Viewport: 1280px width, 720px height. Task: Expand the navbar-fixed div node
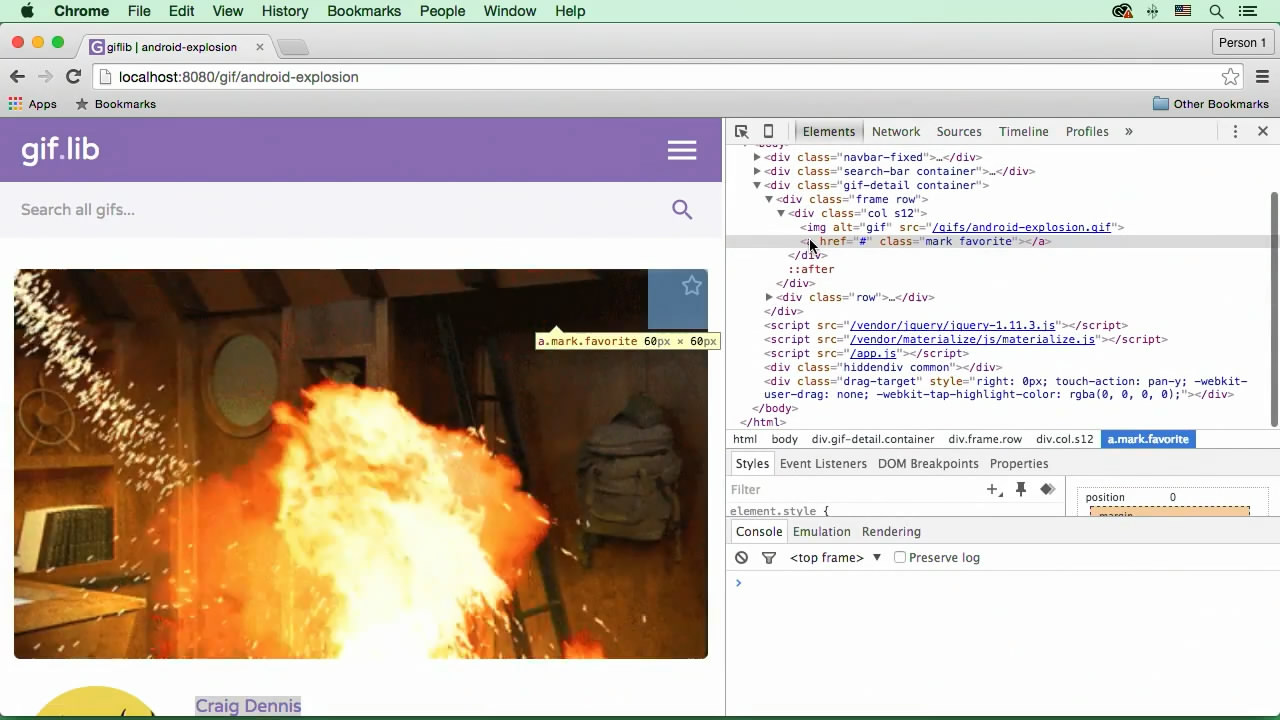[x=757, y=157]
